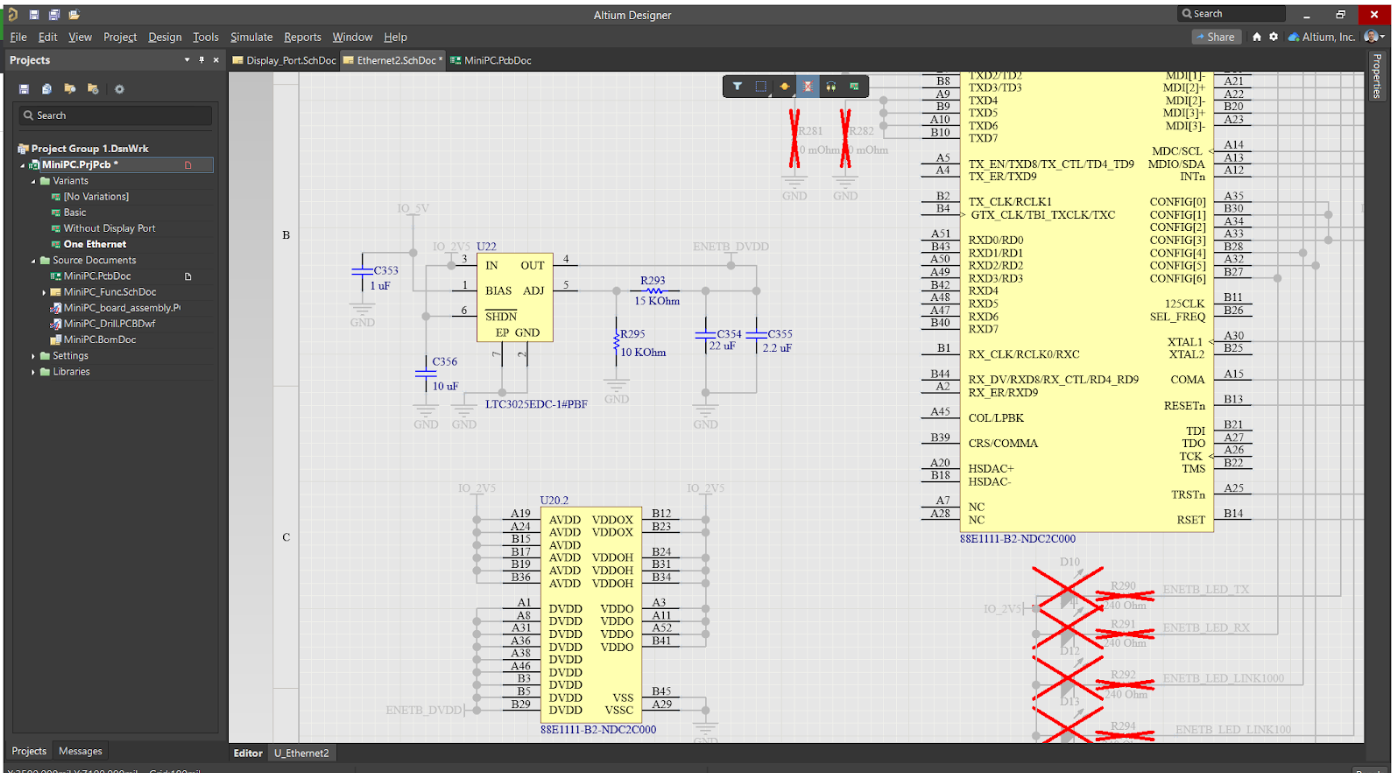Open the Reports menu
The width and height of the screenshot is (1392, 773).
pos(303,37)
